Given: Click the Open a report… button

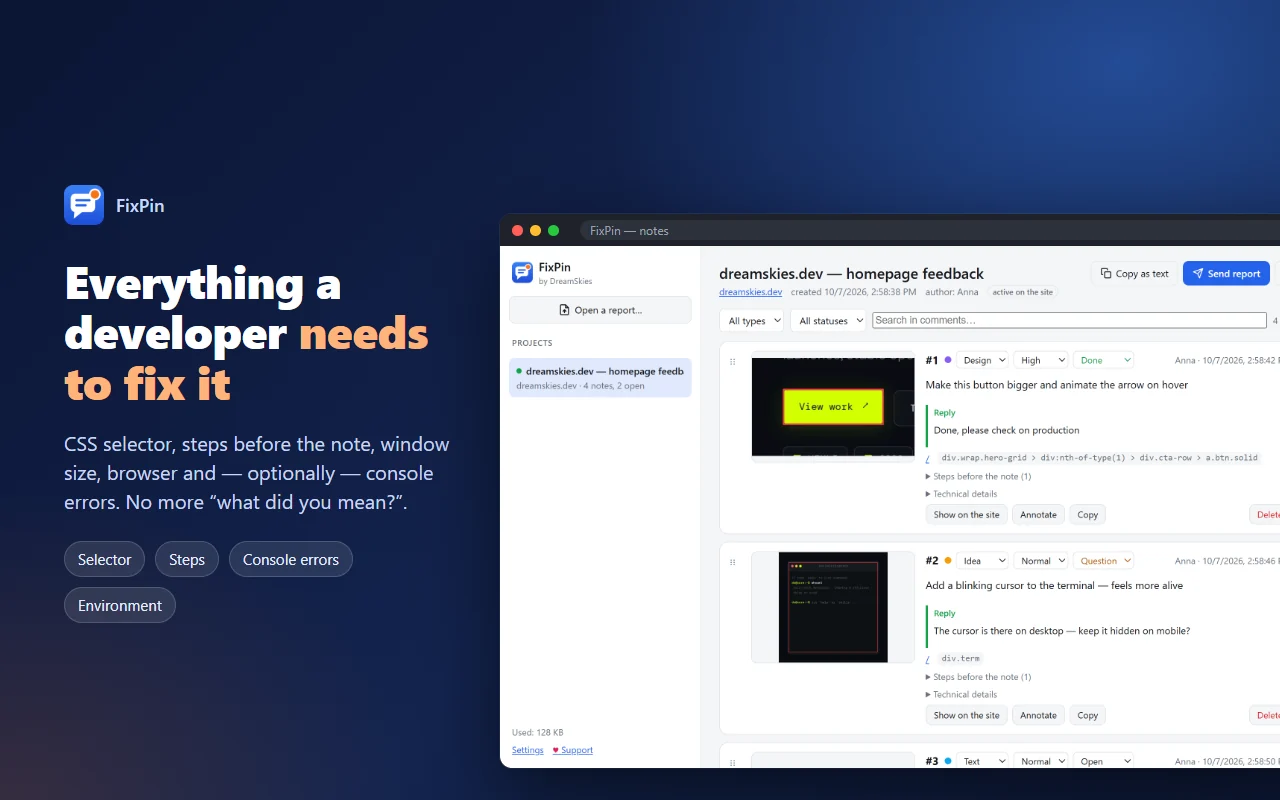Looking at the screenshot, I should coord(600,310).
